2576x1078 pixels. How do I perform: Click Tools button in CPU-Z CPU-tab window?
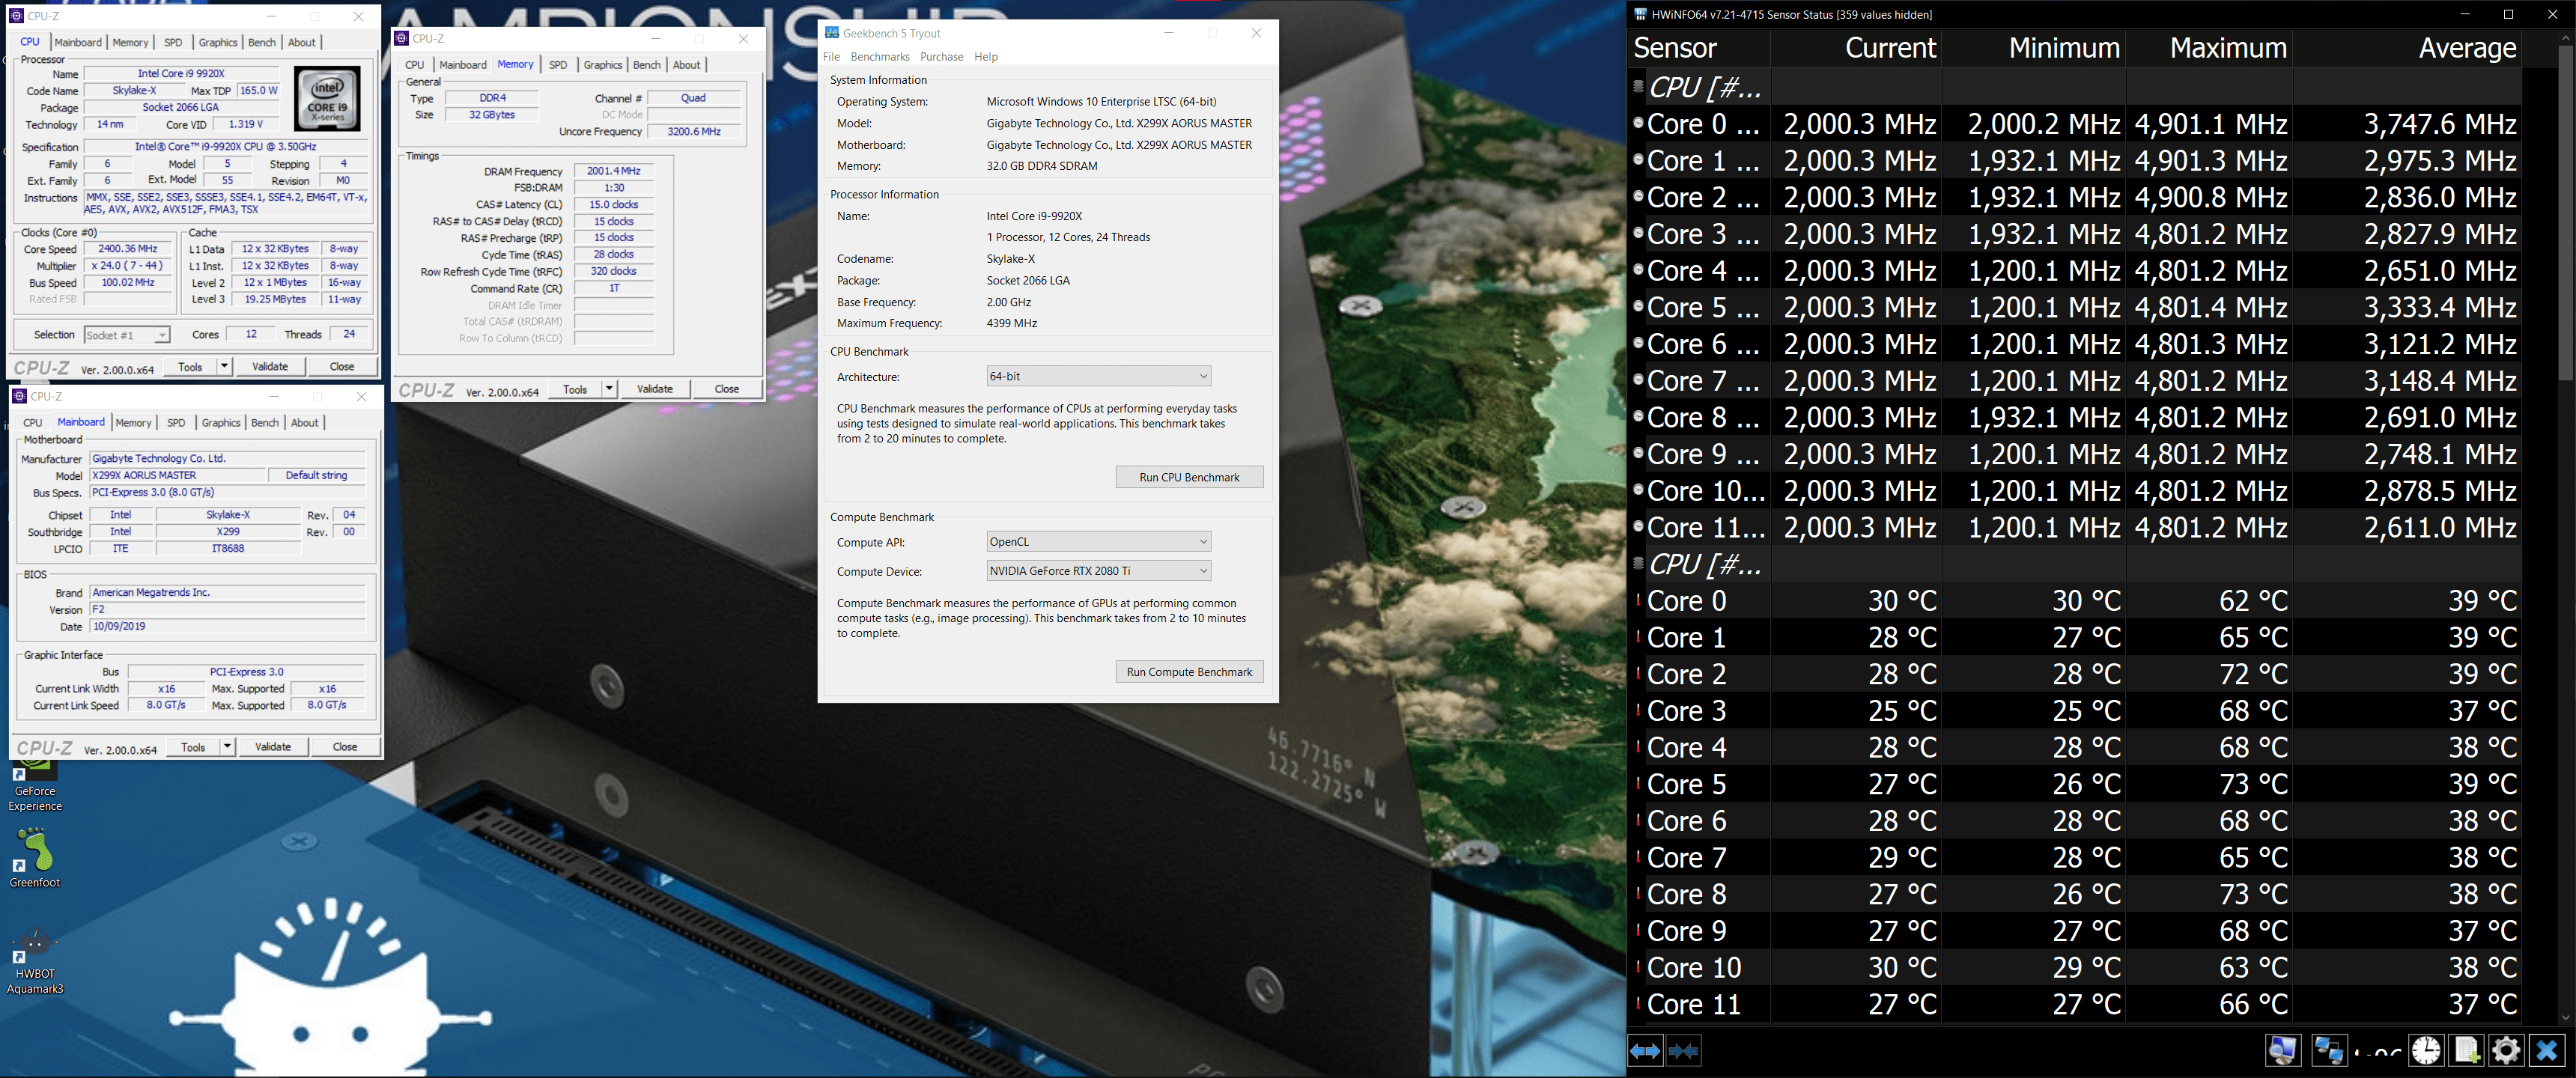pyautogui.click(x=190, y=366)
